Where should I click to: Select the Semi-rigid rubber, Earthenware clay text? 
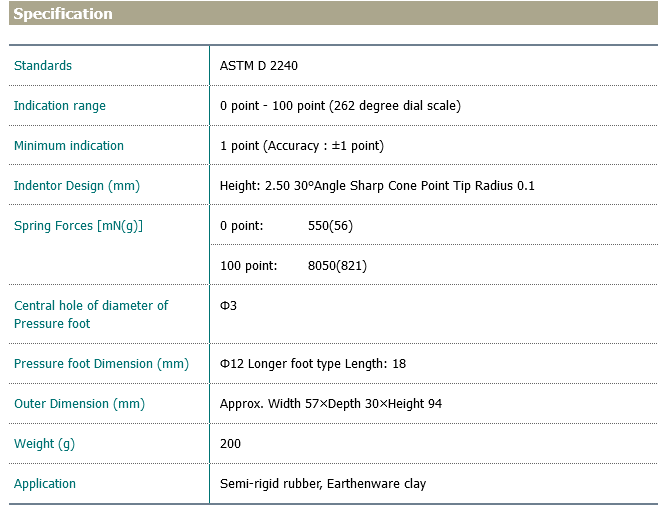(x=323, y=484)
